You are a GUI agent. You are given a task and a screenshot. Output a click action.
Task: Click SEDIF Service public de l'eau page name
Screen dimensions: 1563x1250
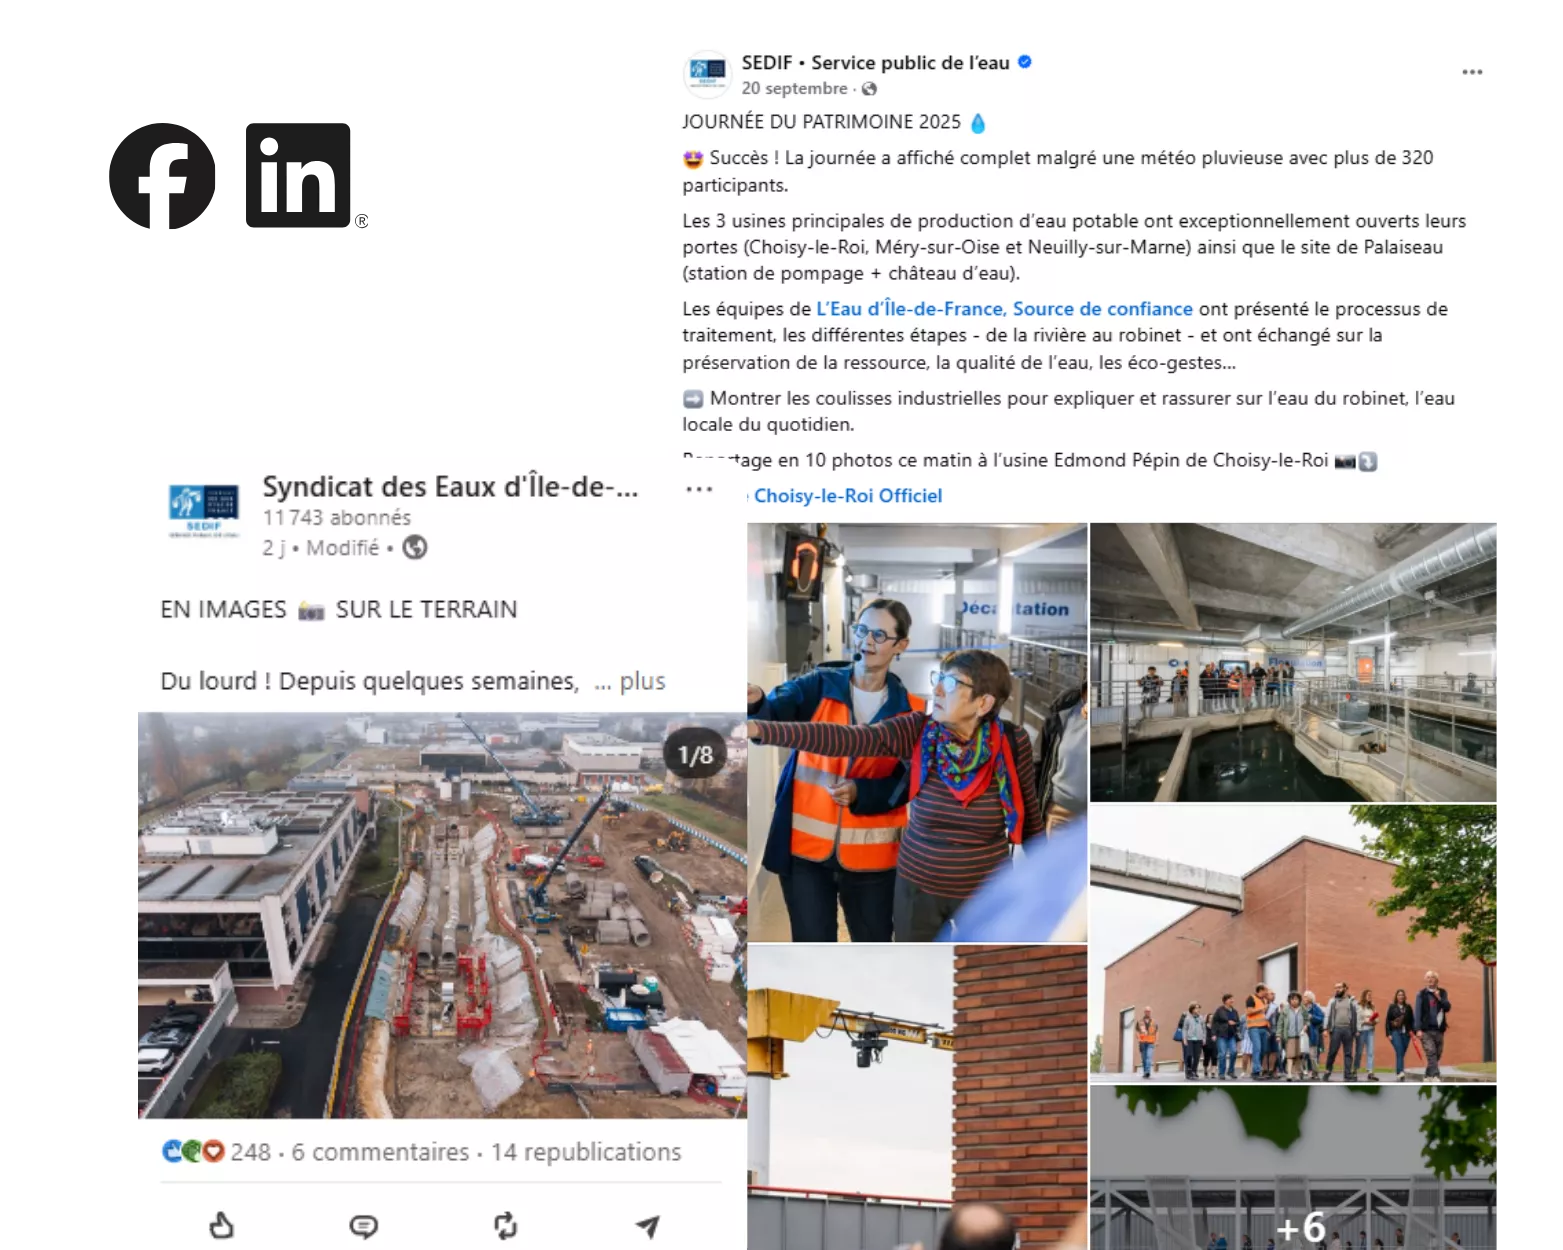point(875,62)
